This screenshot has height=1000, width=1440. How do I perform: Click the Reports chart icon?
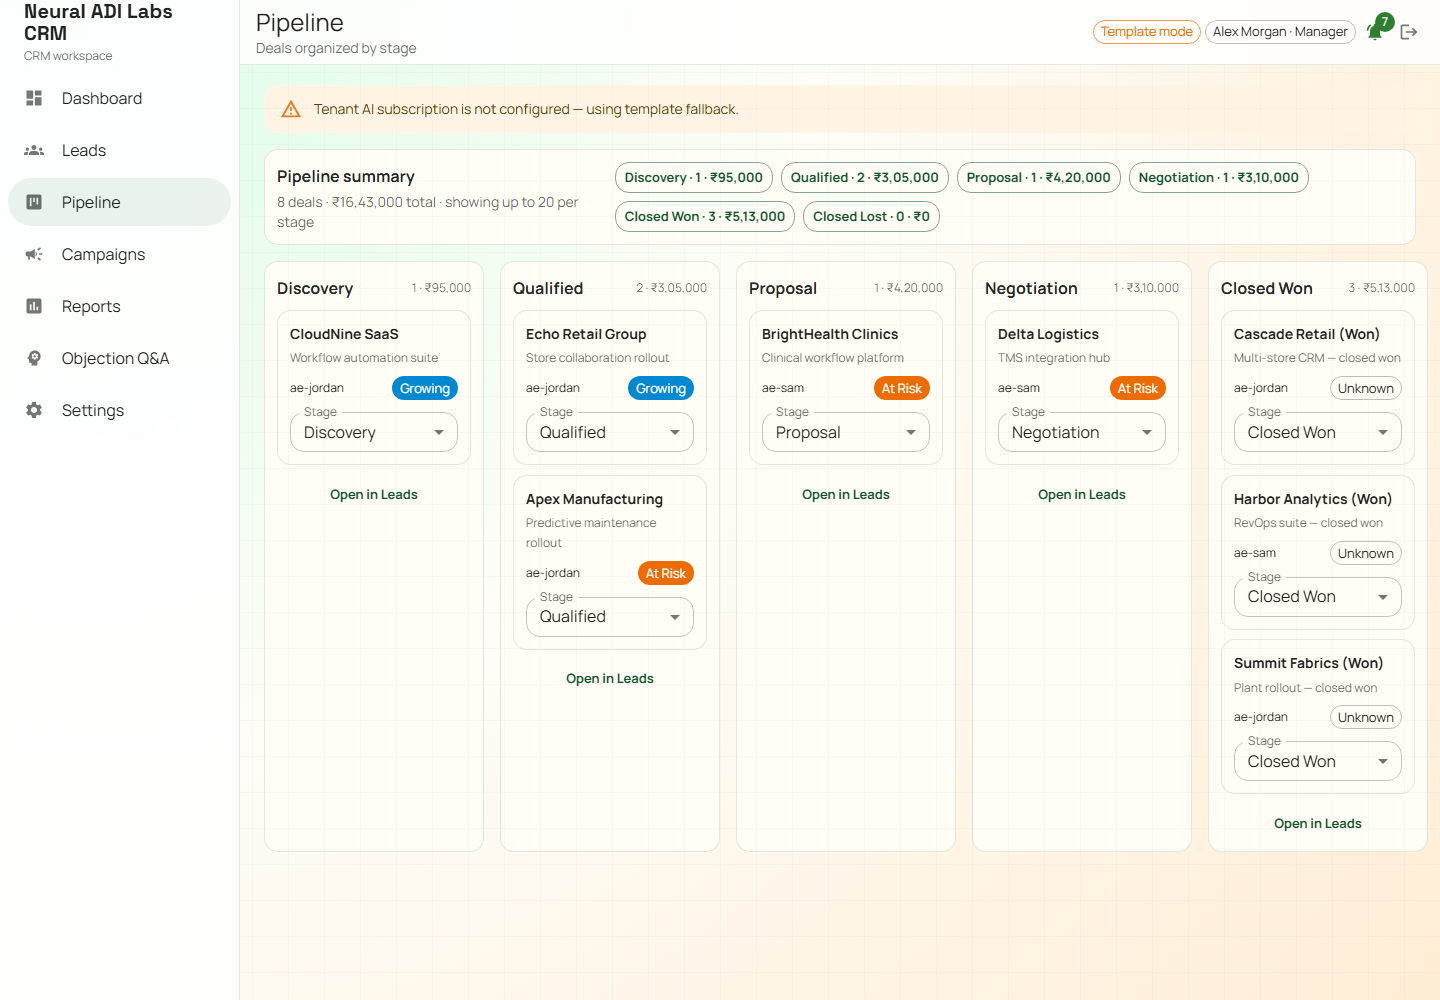click(34, 306)
